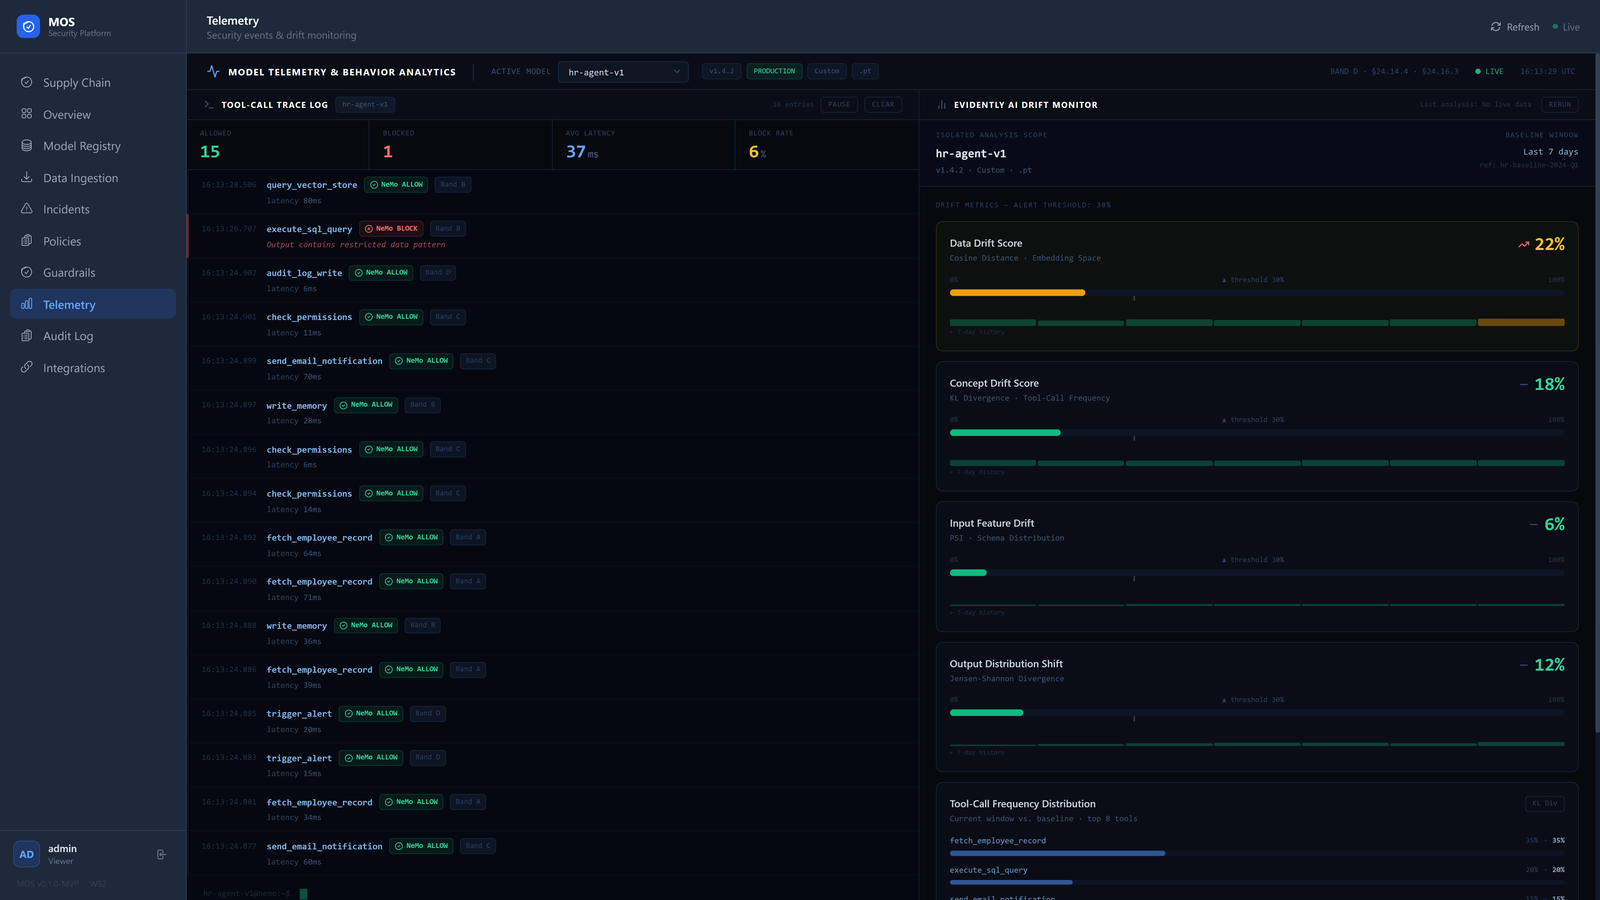Click the KL Div badge
1600x900 pixels.
(1545, 803)
